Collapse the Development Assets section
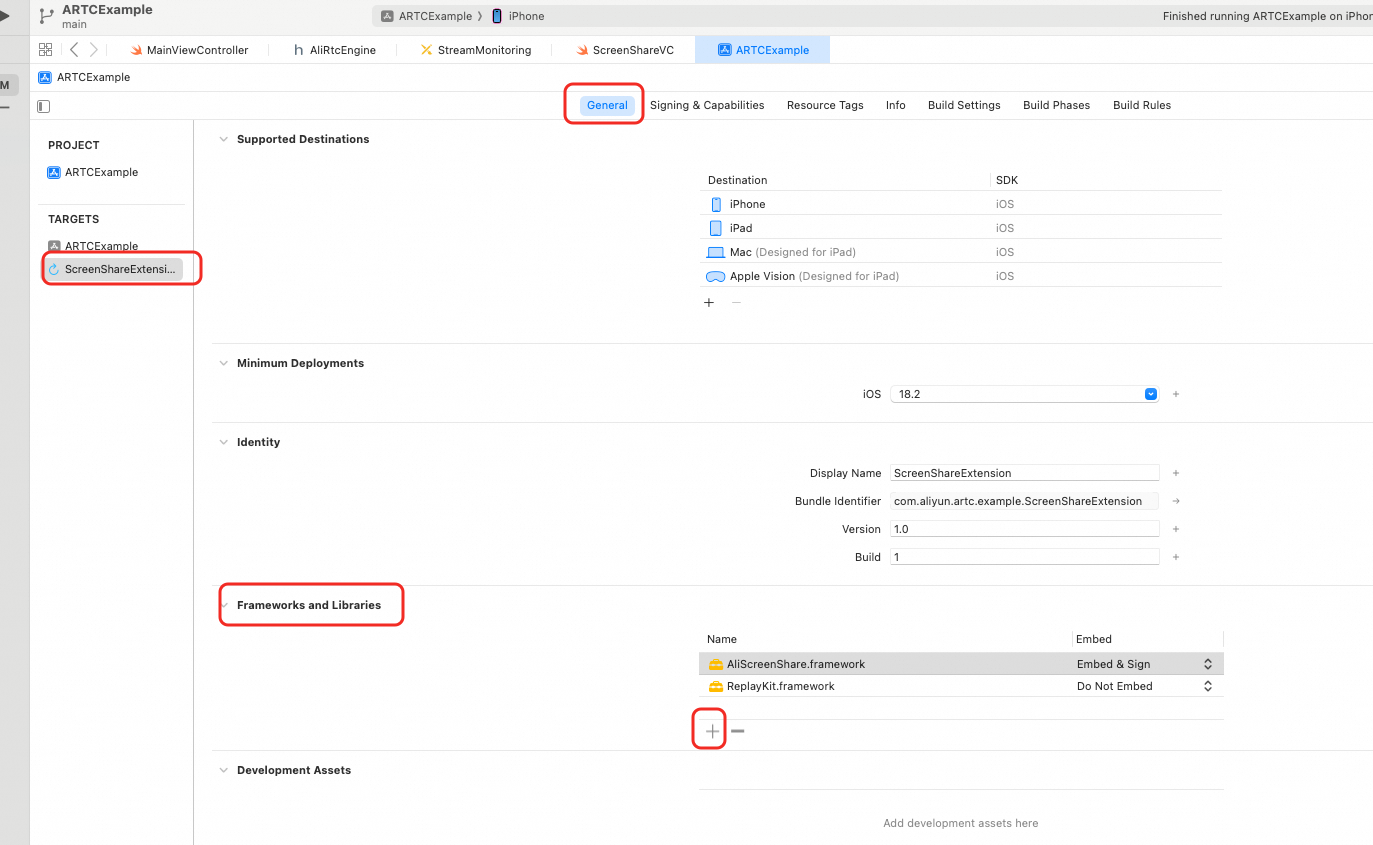1373x845 pixels. [223, 770]
